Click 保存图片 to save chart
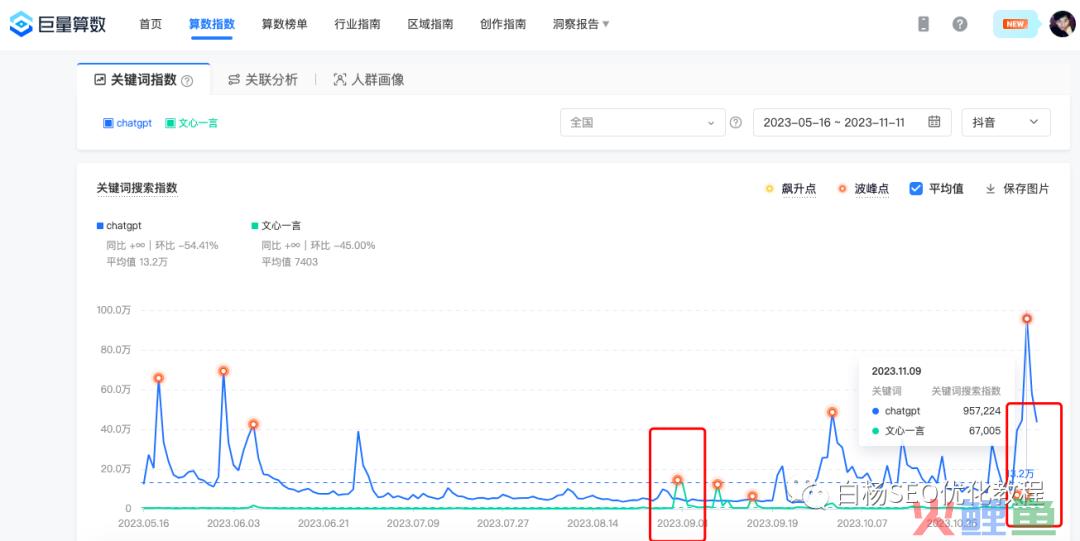Image resolution: width=1080 pixels, height=541 pixels. 1017,189
